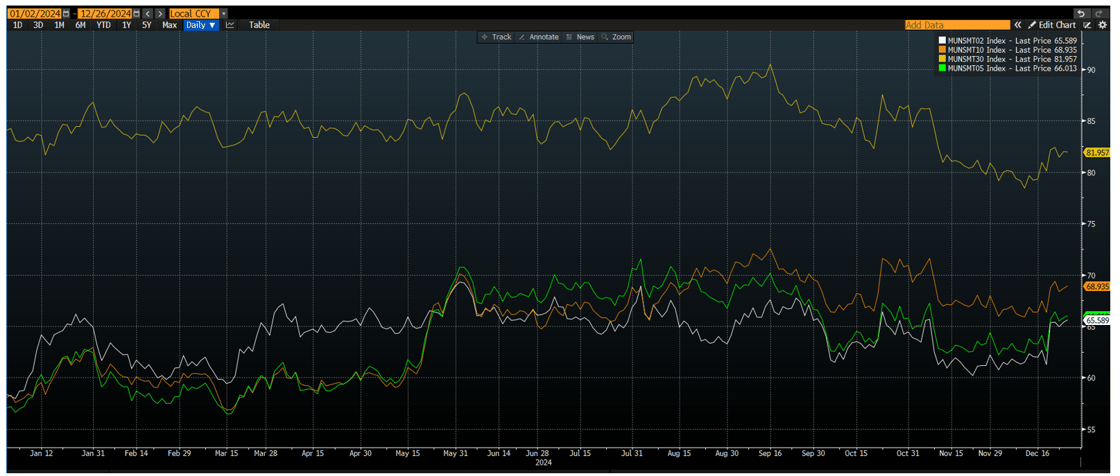
Task: Click the 55 y-axis value label
Action: tap(1091, 430)
